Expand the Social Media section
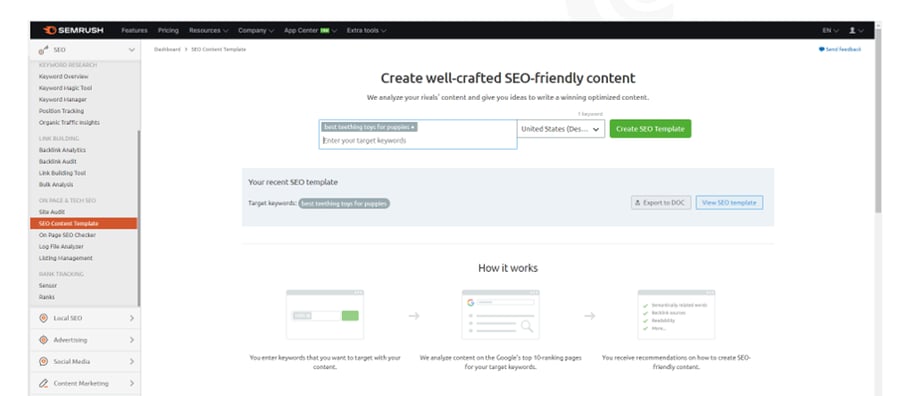 pyautogui.click(x=131, y=362)
